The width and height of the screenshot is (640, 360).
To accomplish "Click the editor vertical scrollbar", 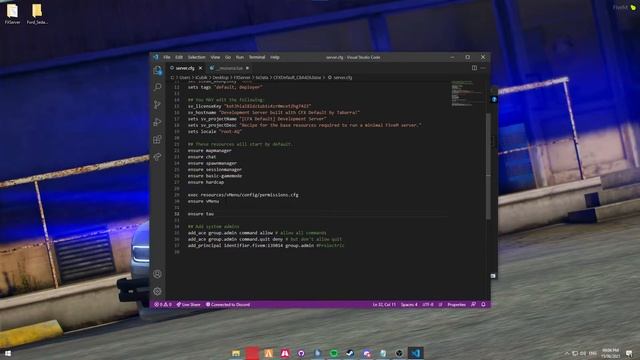I will 488,167.
